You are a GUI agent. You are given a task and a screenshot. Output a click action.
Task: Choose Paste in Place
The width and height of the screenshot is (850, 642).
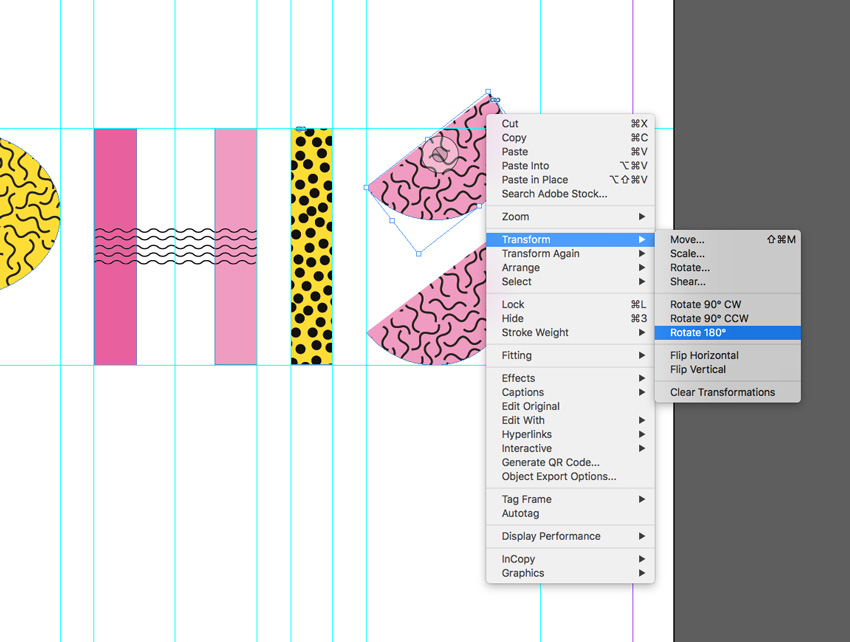point(534,180)
